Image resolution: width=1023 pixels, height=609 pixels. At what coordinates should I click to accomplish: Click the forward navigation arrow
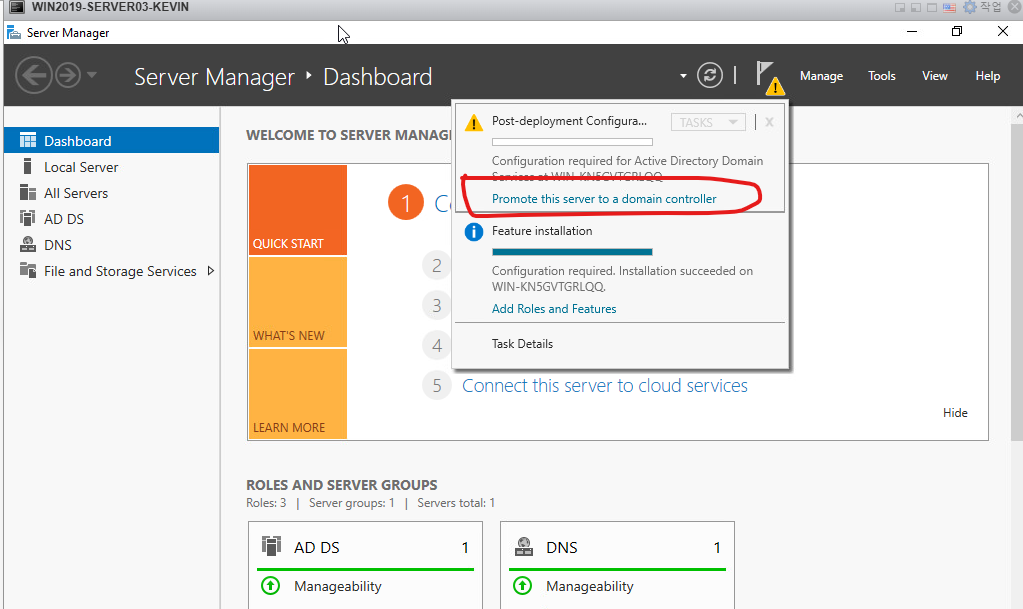tap(68, 76)
